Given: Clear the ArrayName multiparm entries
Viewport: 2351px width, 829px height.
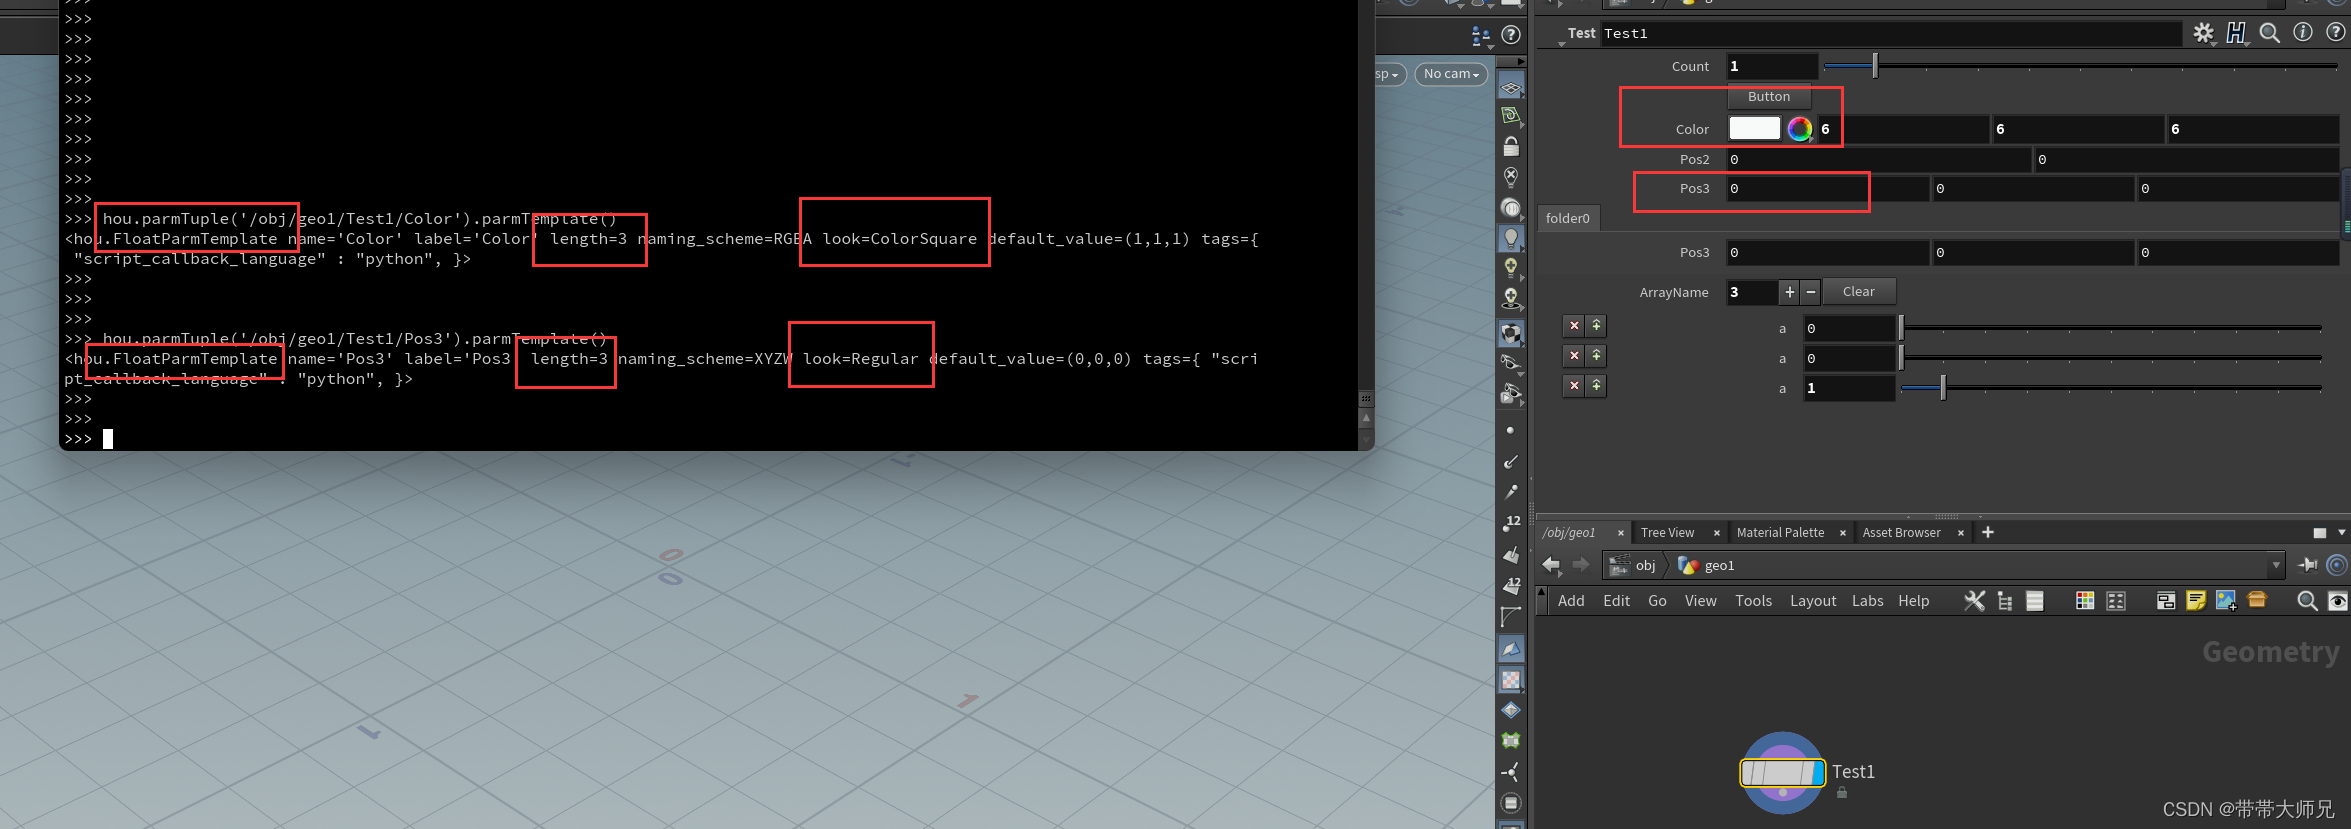Looking at the screenshot, I should 1858,292.
